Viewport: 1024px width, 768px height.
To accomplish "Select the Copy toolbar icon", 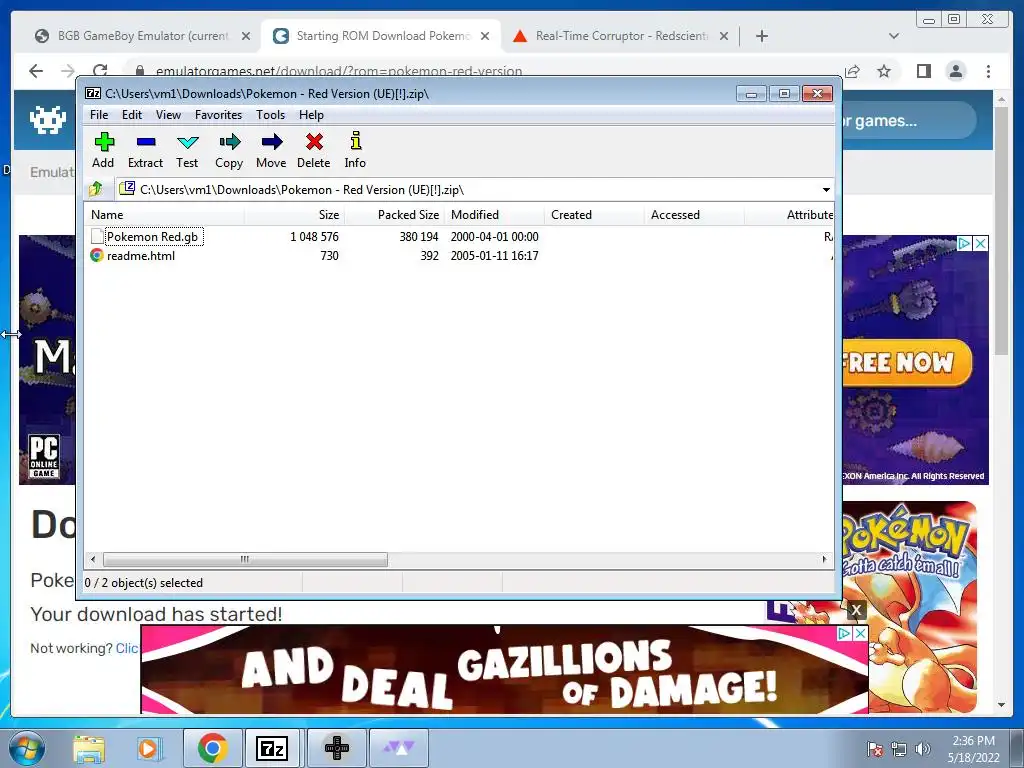I will click(229, 142).
